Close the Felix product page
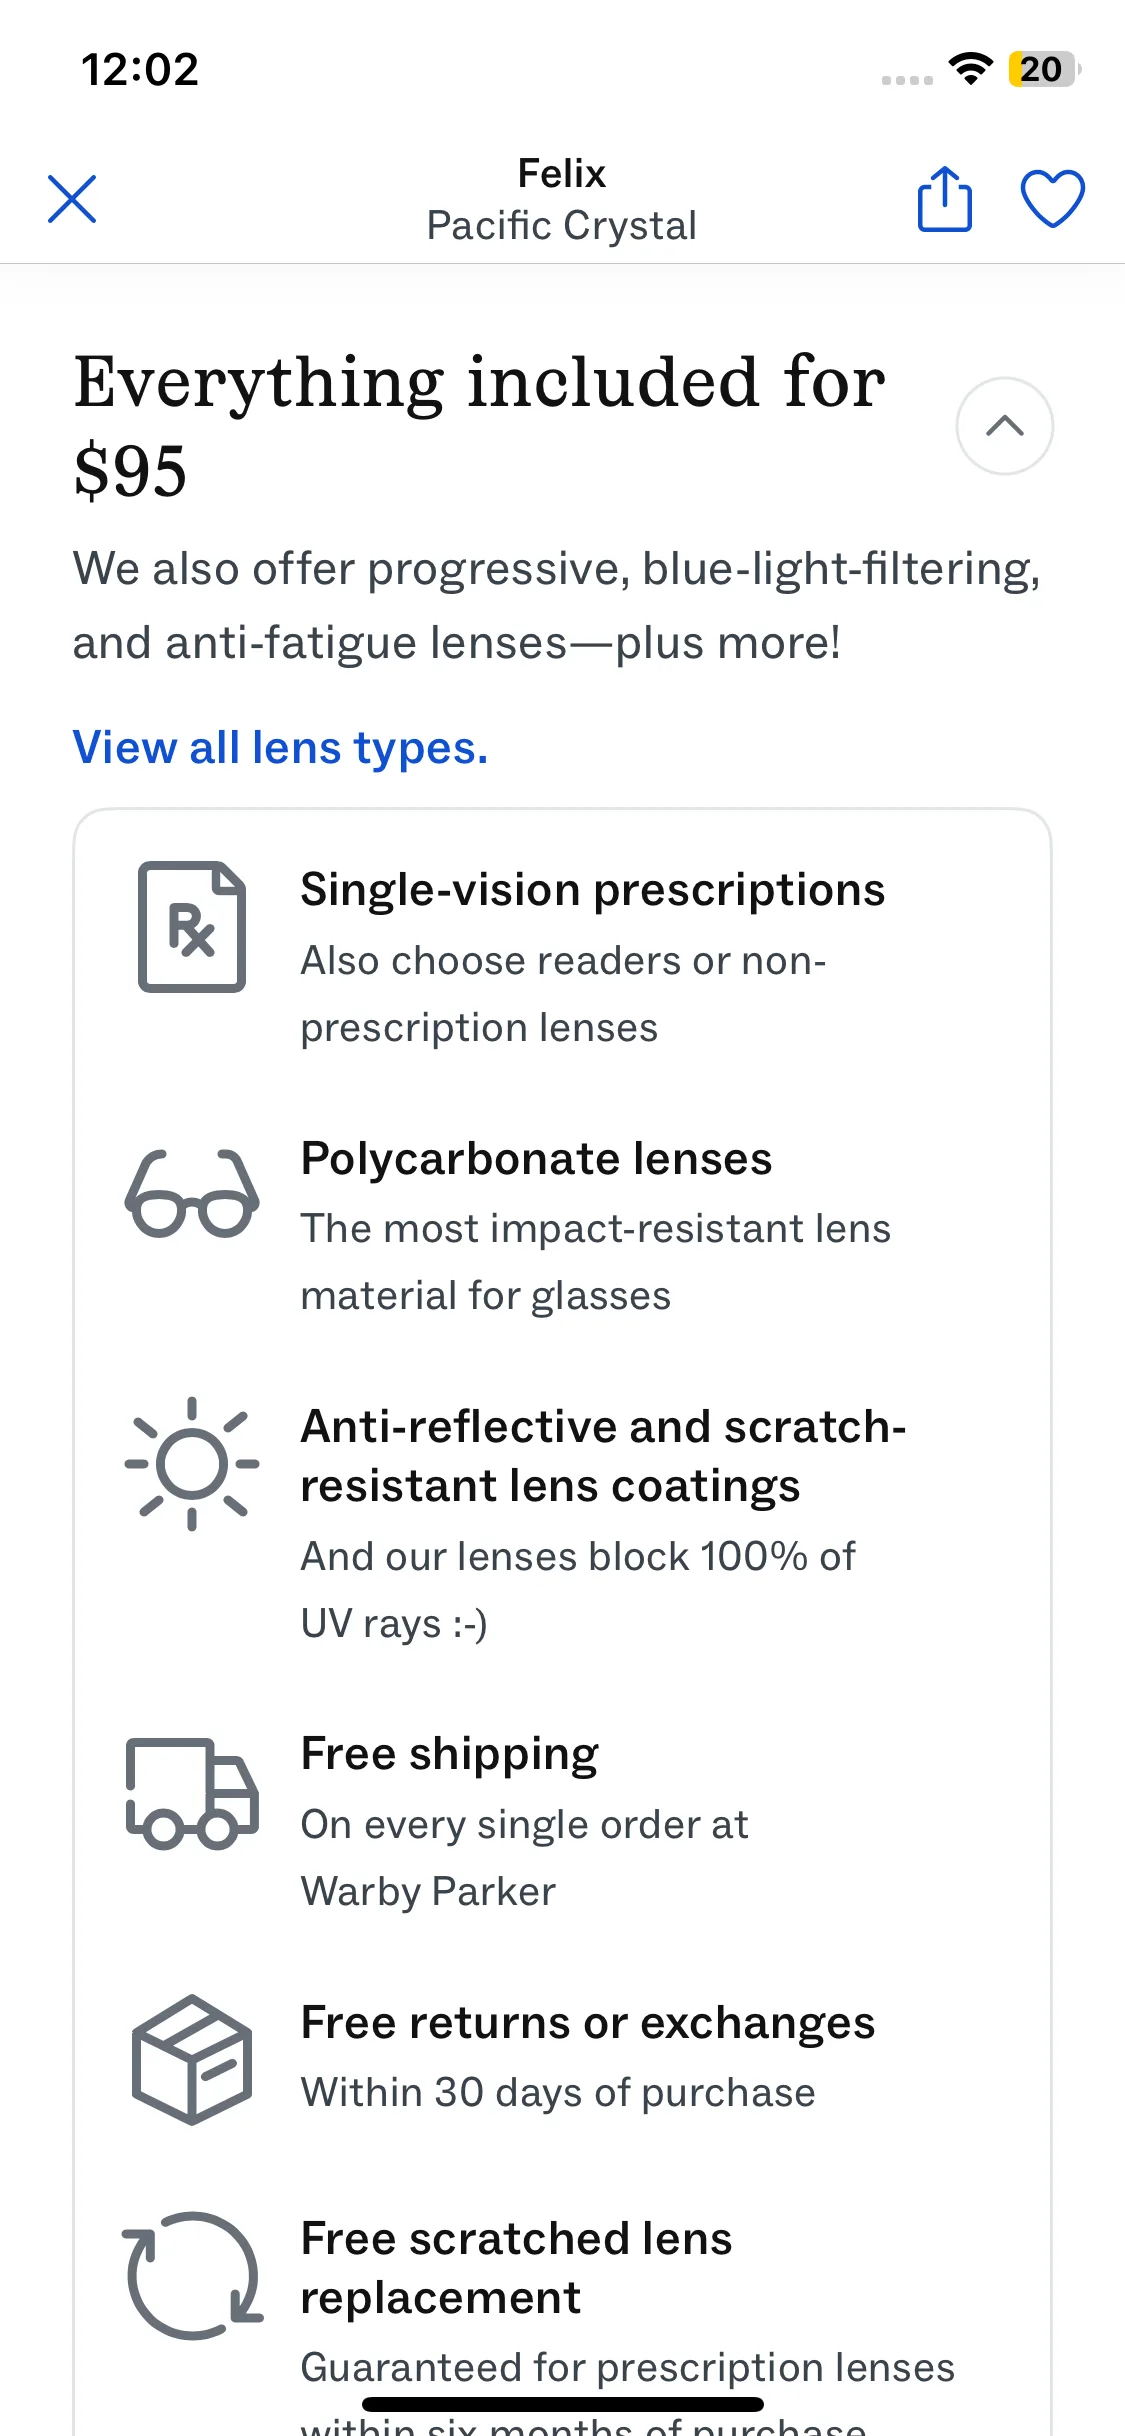This screenshot has width=1125, height=2436. (x=72, y=199)
